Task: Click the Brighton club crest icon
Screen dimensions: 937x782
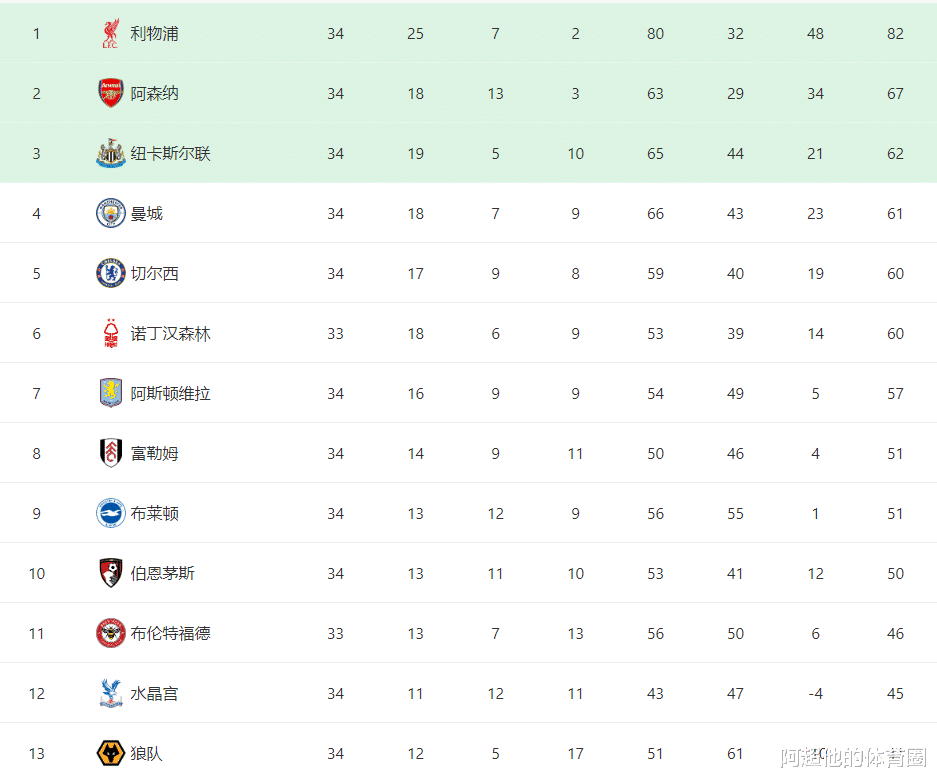Action: (110, 514)
